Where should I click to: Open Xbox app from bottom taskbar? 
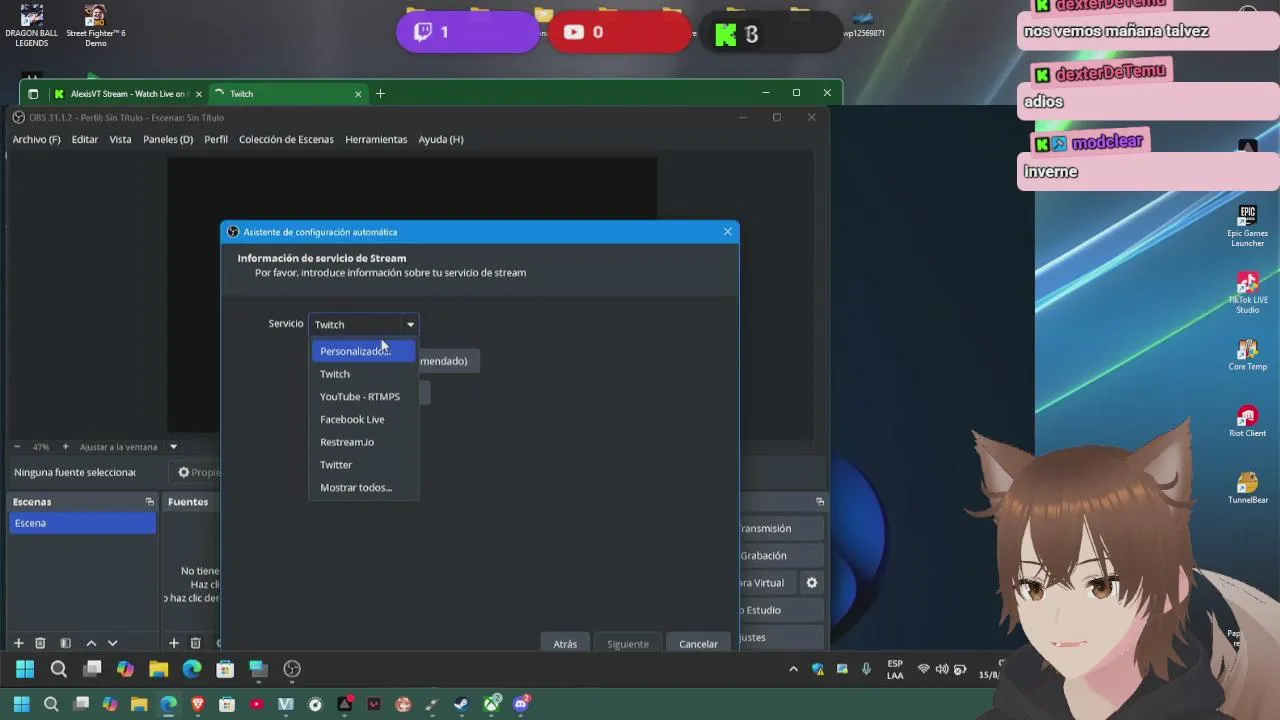click(491, 704)
